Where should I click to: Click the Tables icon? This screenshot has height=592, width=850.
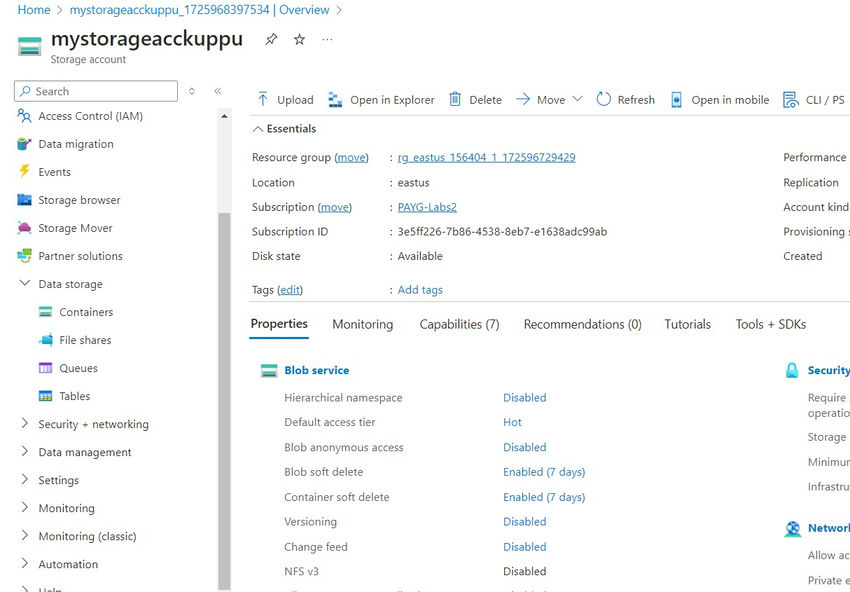pos(46,396)
